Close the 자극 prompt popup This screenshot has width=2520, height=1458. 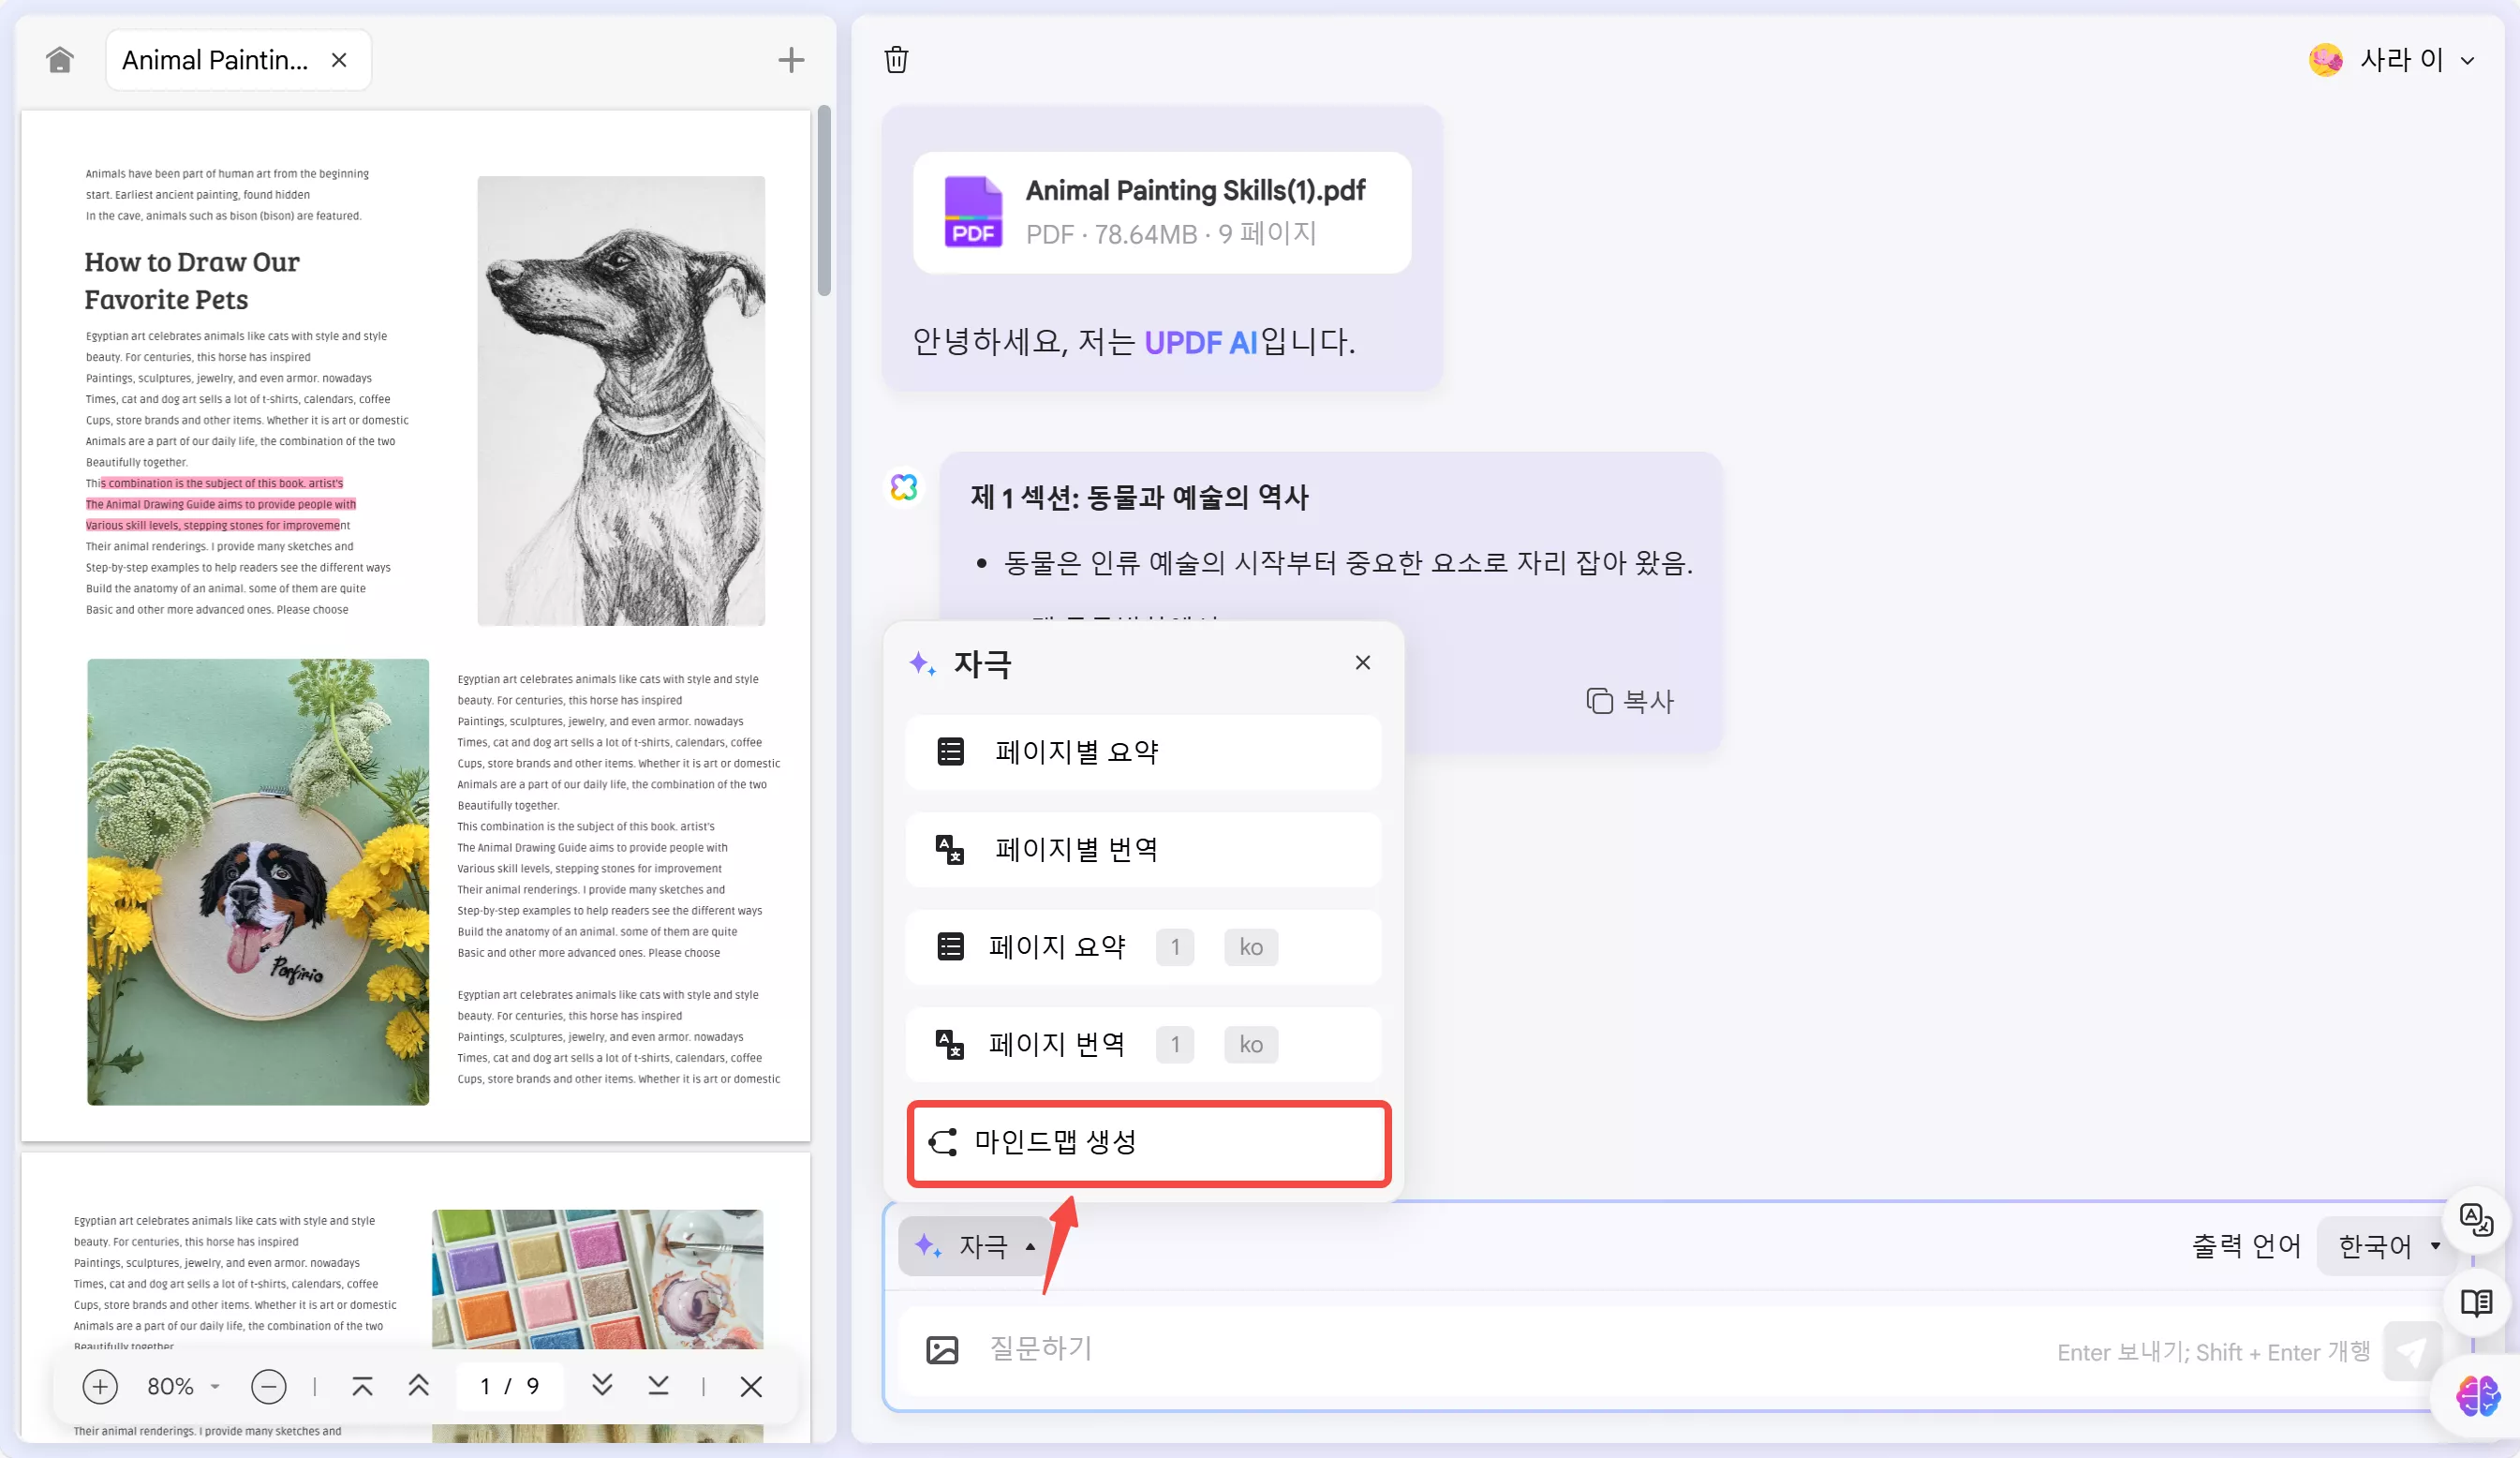tap(1362, 663)
